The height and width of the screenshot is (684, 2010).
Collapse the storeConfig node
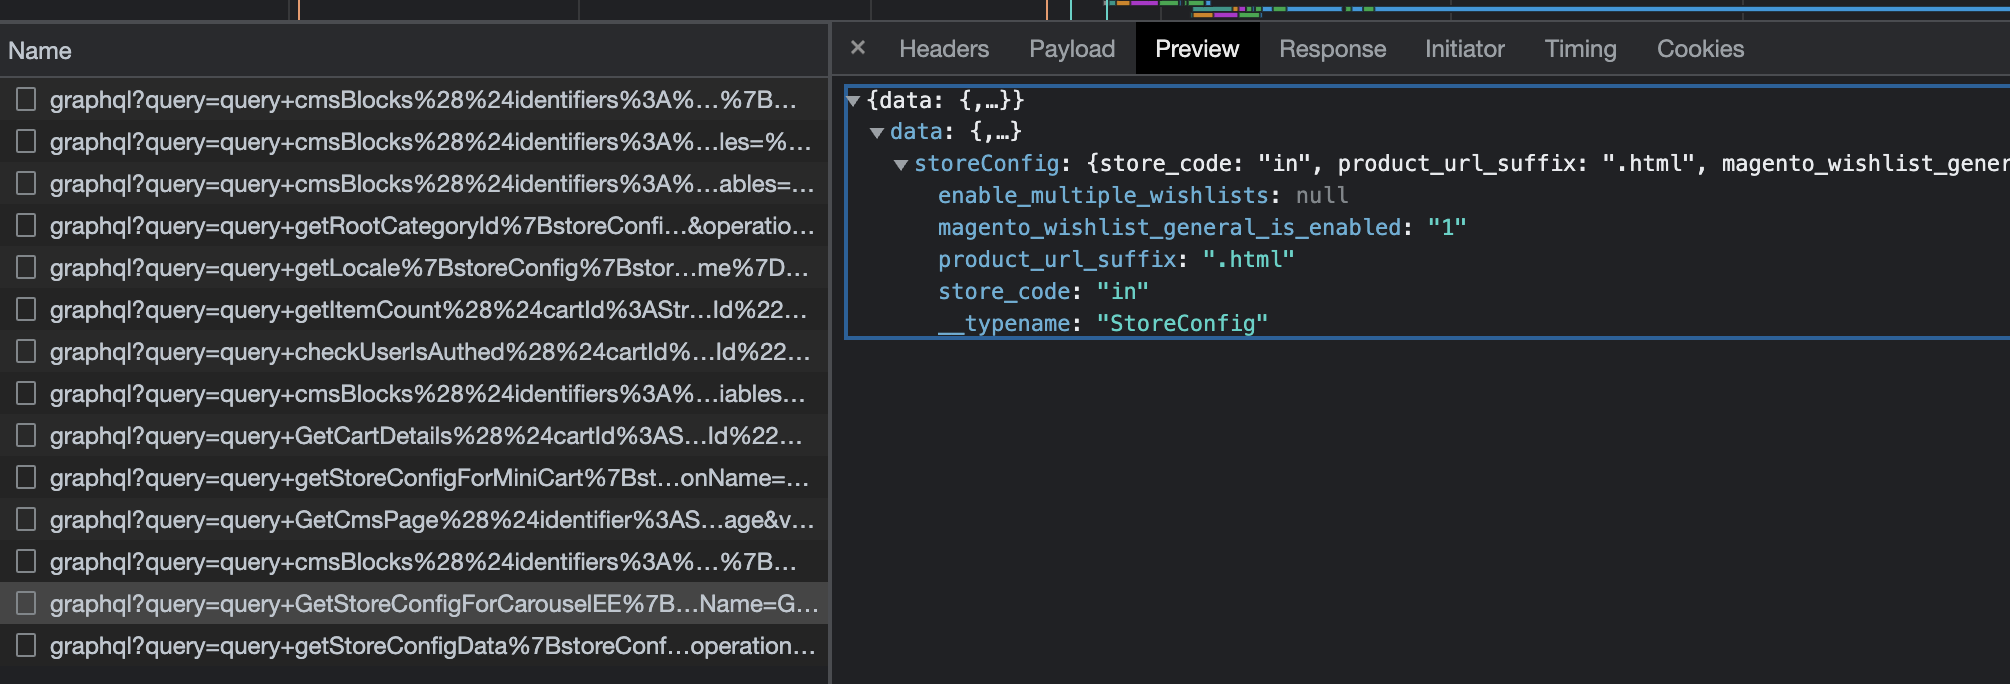901,164
